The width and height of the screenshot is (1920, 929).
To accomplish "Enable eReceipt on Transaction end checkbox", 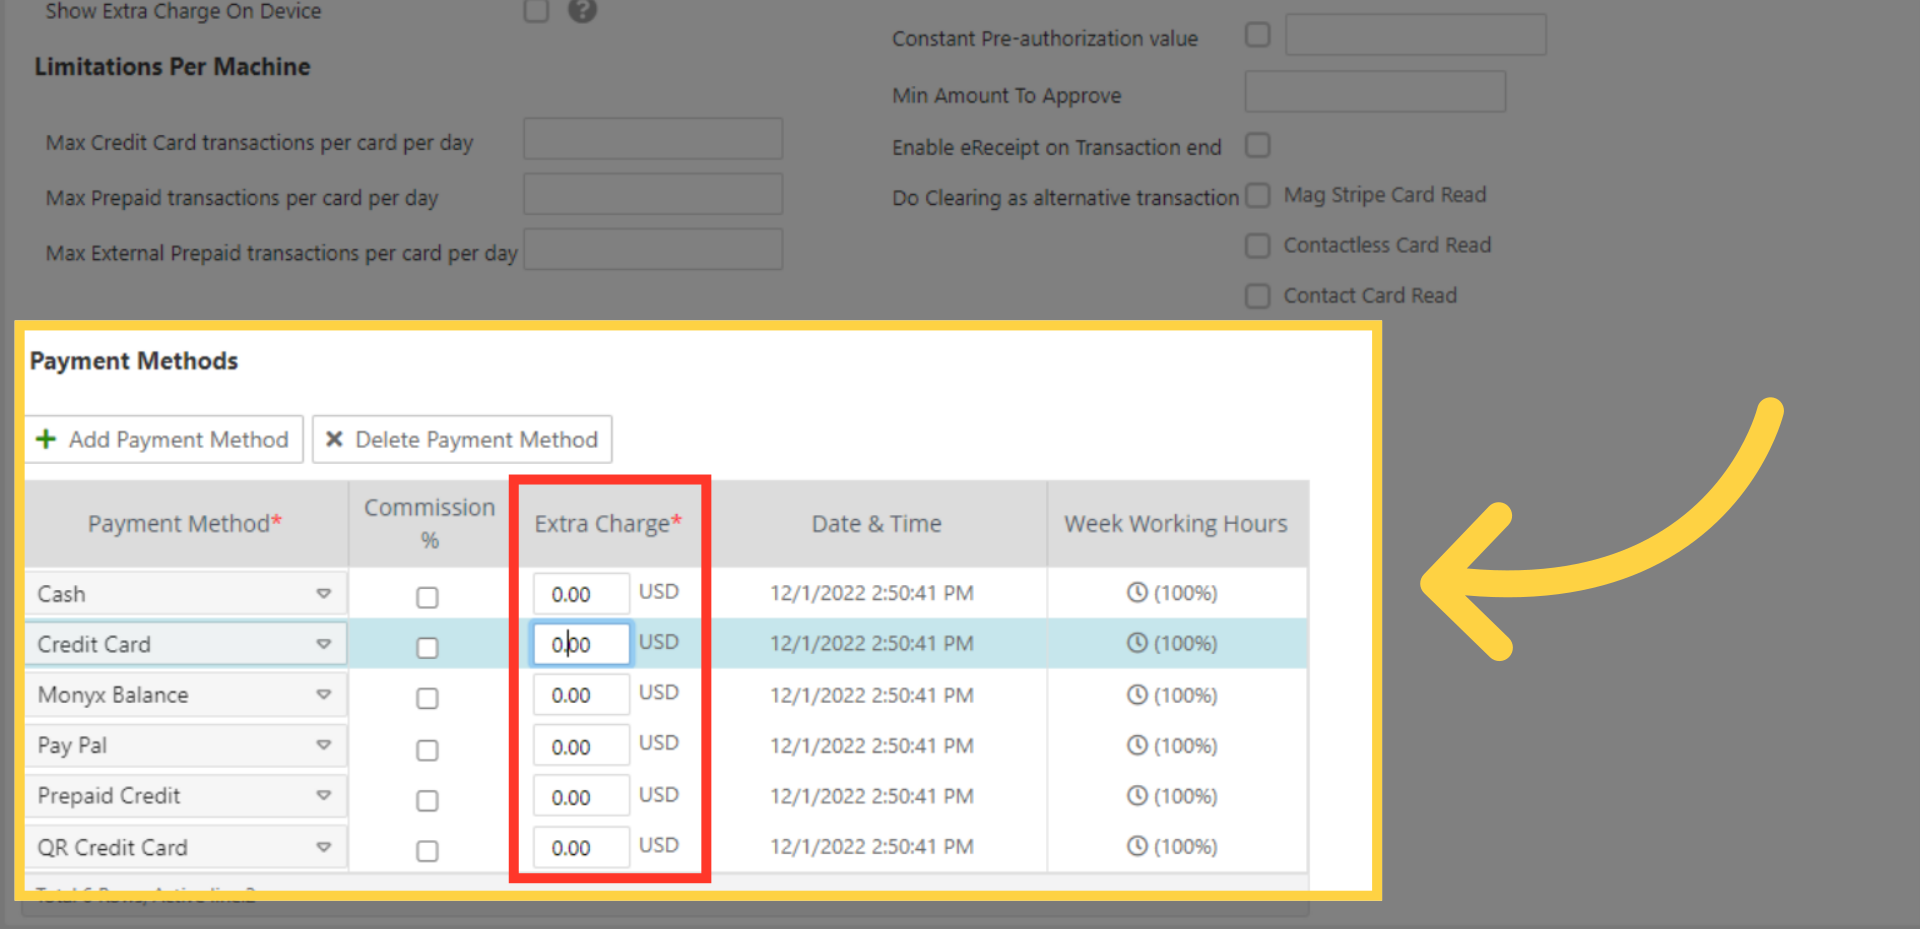I will (x=1258, y=146).
